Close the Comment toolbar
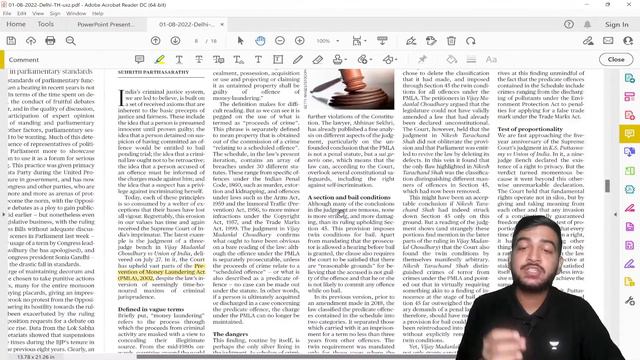Screen dimensions: 640x360 click(616, 60)
